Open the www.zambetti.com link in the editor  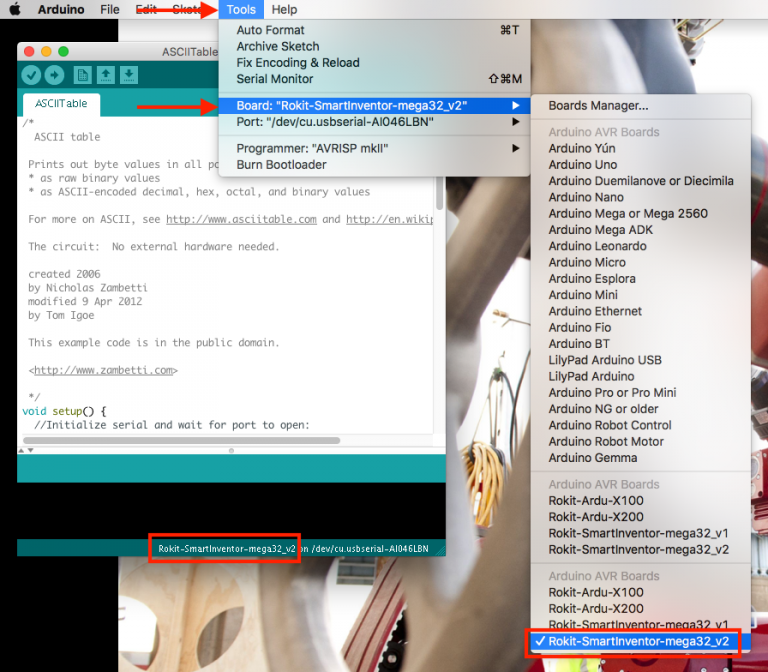coord(105,370)
